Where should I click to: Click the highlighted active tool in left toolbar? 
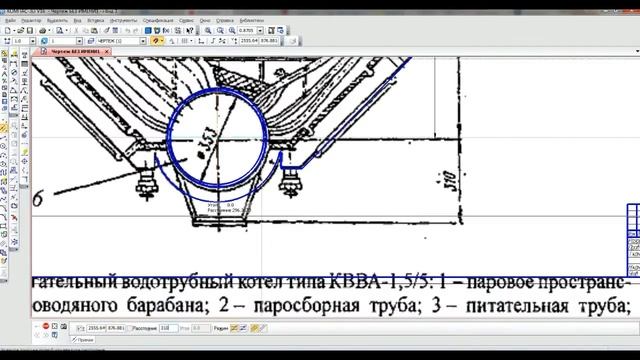click(3, 128)
